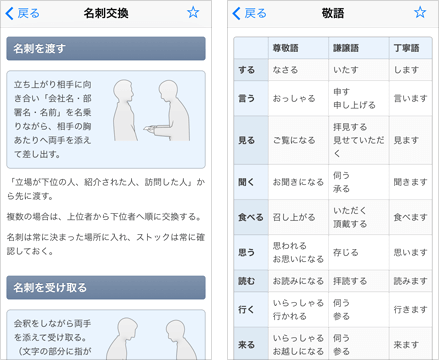Click the いたす cell
This screenshot has height=360, width=439.
(359, 70)
